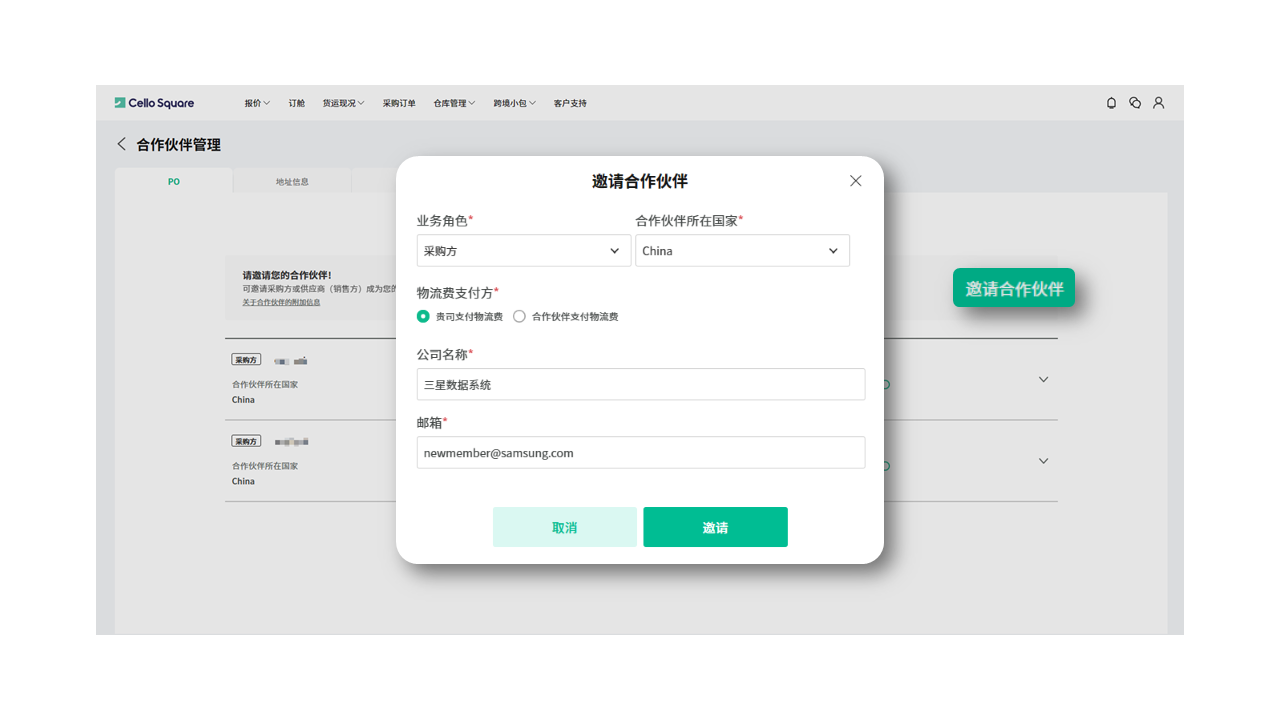Click the Cello Square logo
The height and width of the screenshot is (720, 1280).
pos(153,102)
